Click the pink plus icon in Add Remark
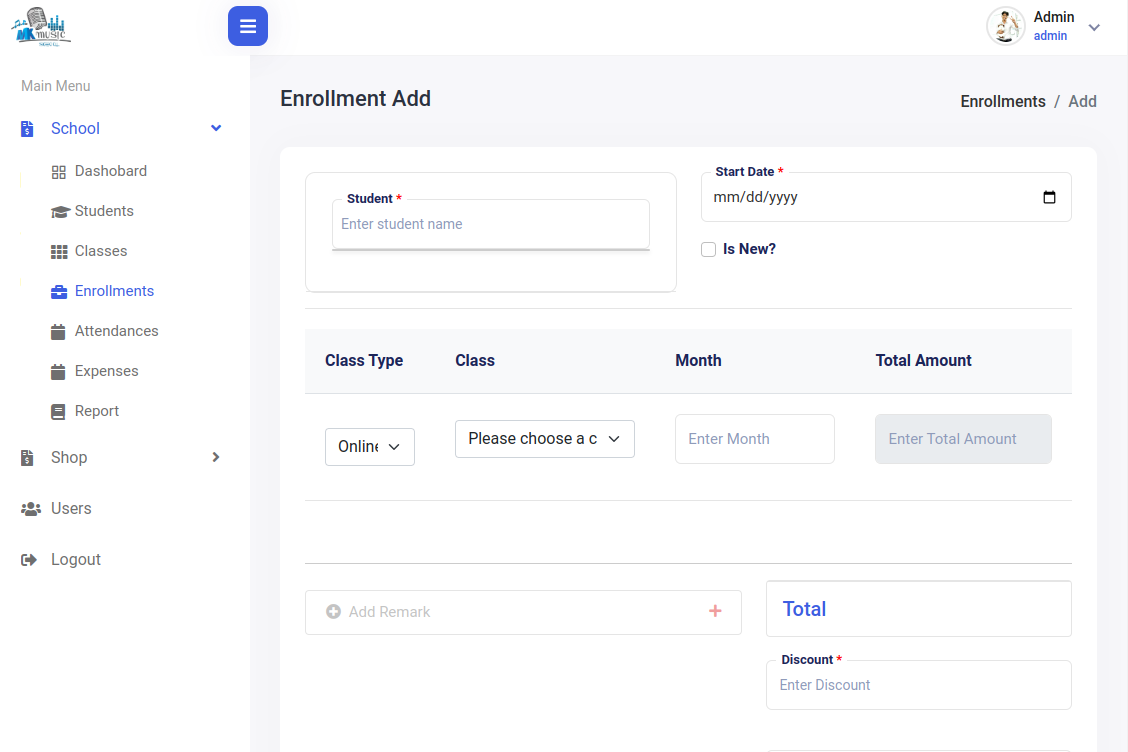1128x752 pixels. 715,611
